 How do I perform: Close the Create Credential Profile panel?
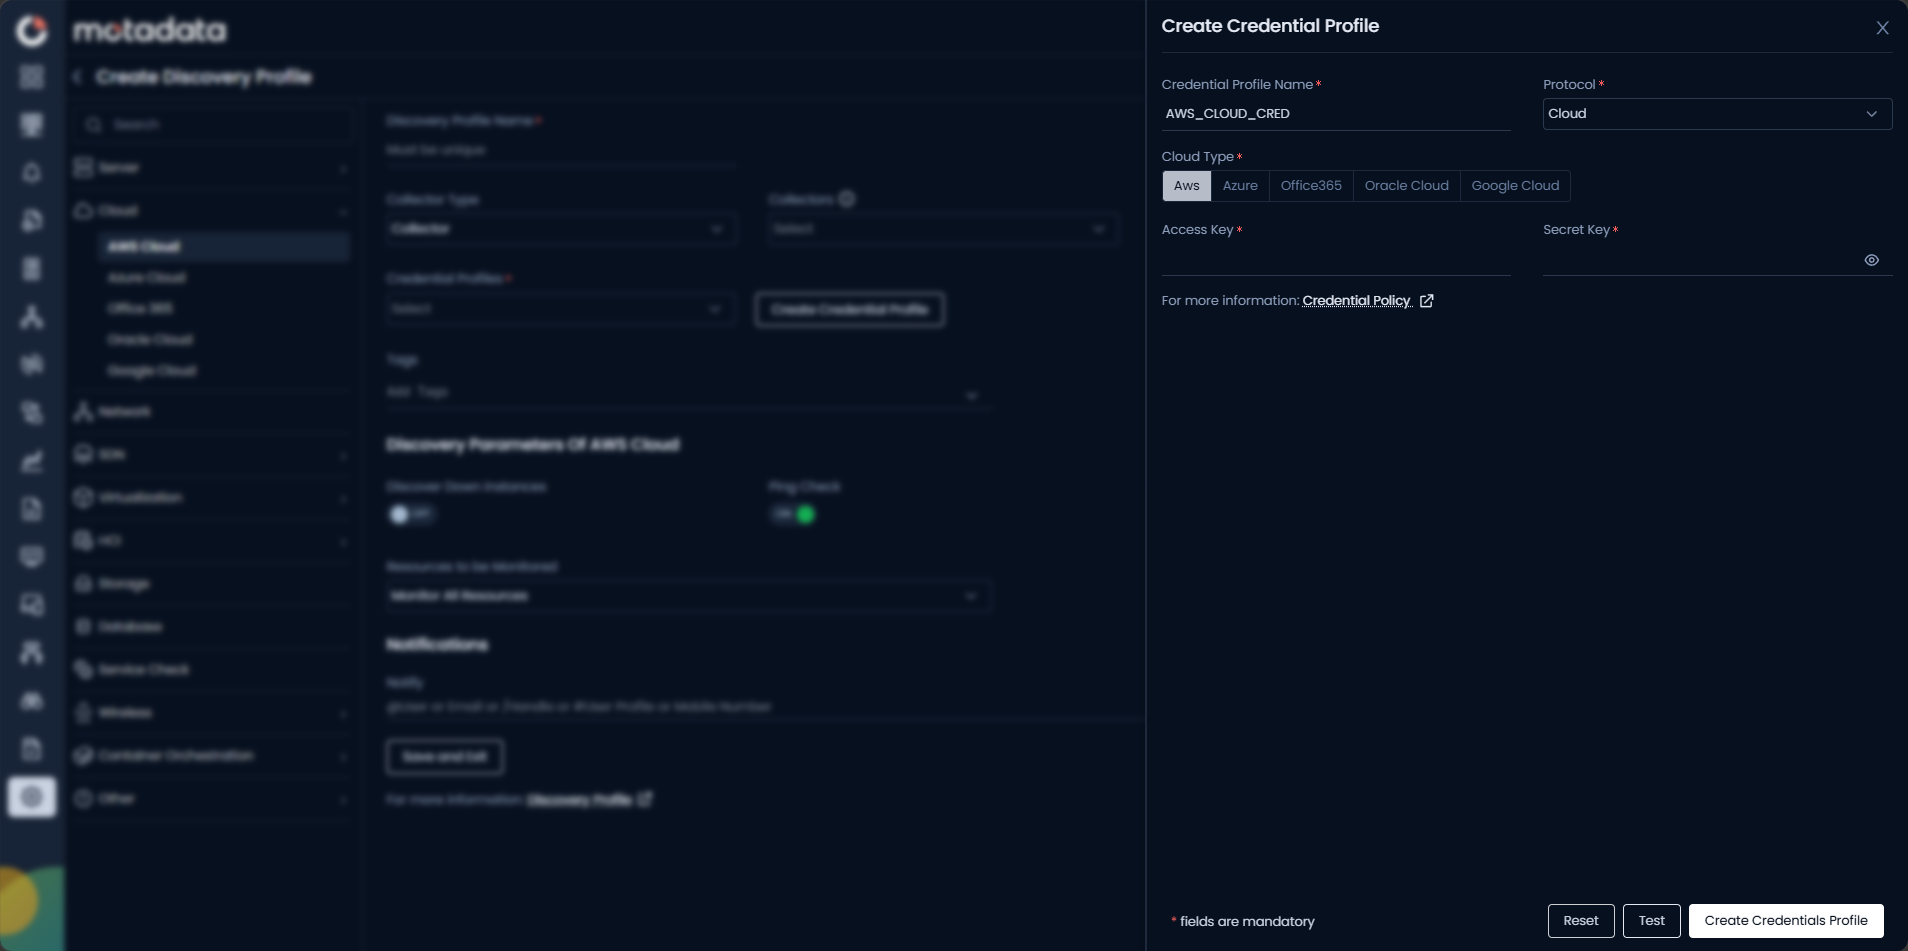pyautogui.click(x=1882, y=28)
